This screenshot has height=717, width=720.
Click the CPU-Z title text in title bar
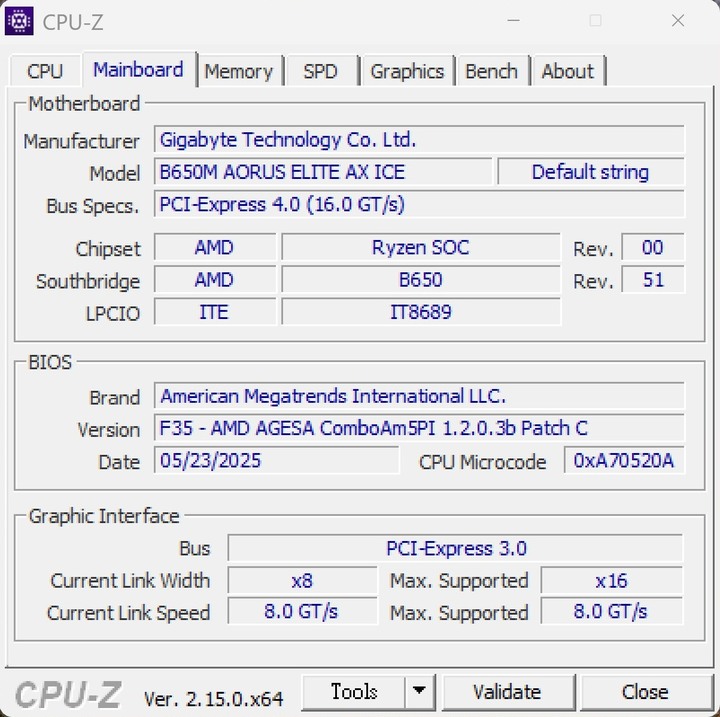(x=73, y=22)
